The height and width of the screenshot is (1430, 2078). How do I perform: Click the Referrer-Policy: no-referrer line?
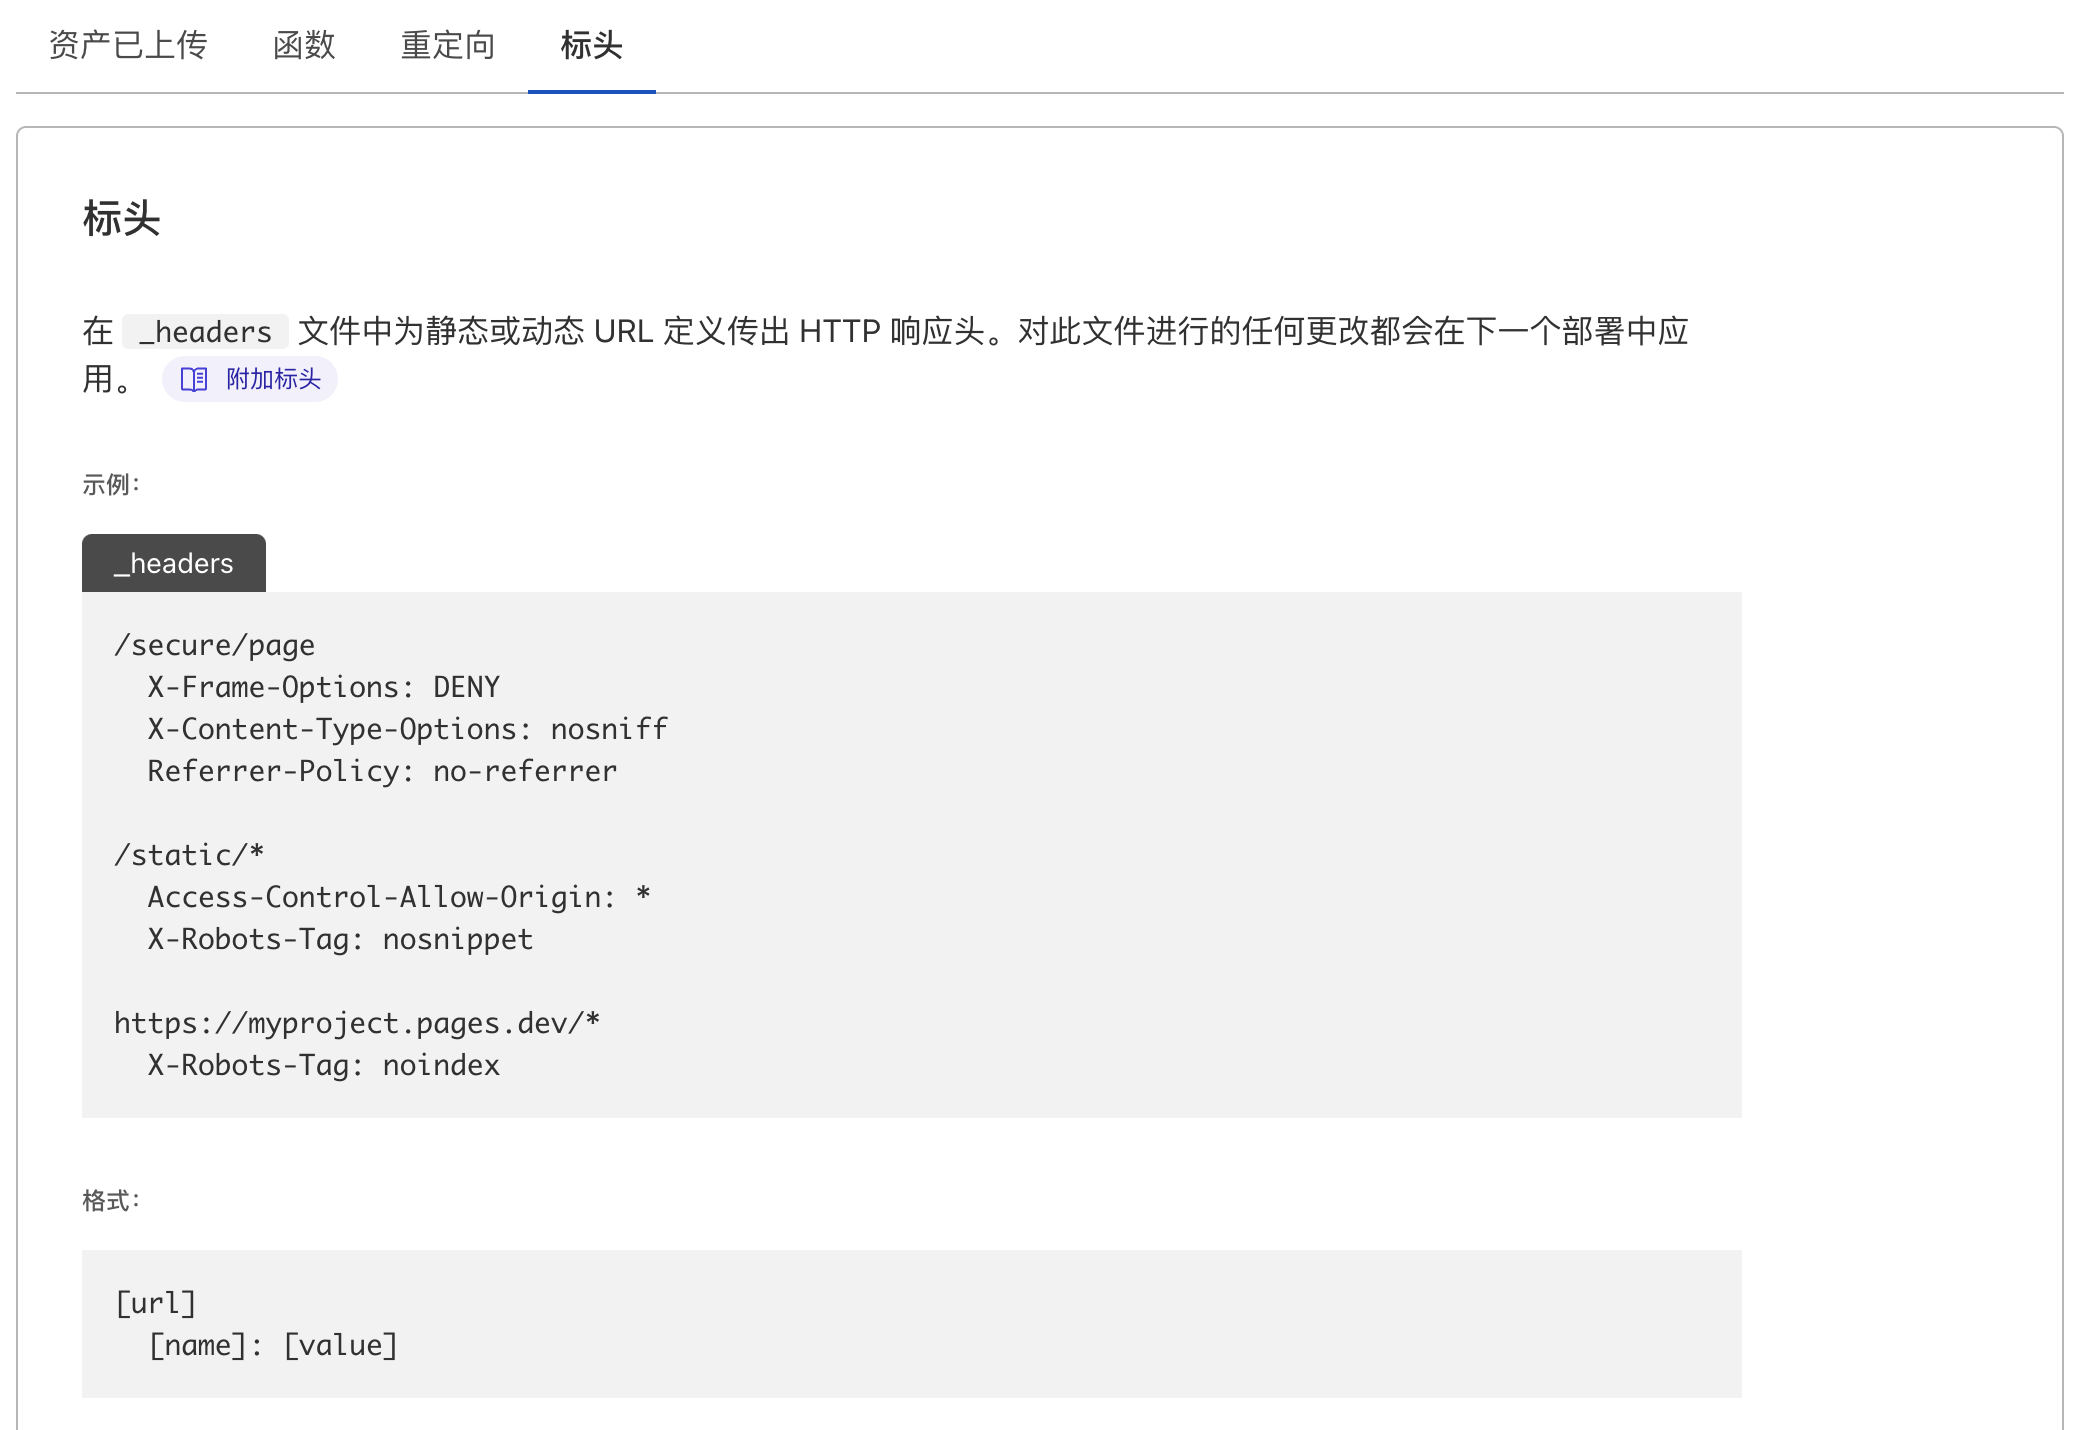382,772
